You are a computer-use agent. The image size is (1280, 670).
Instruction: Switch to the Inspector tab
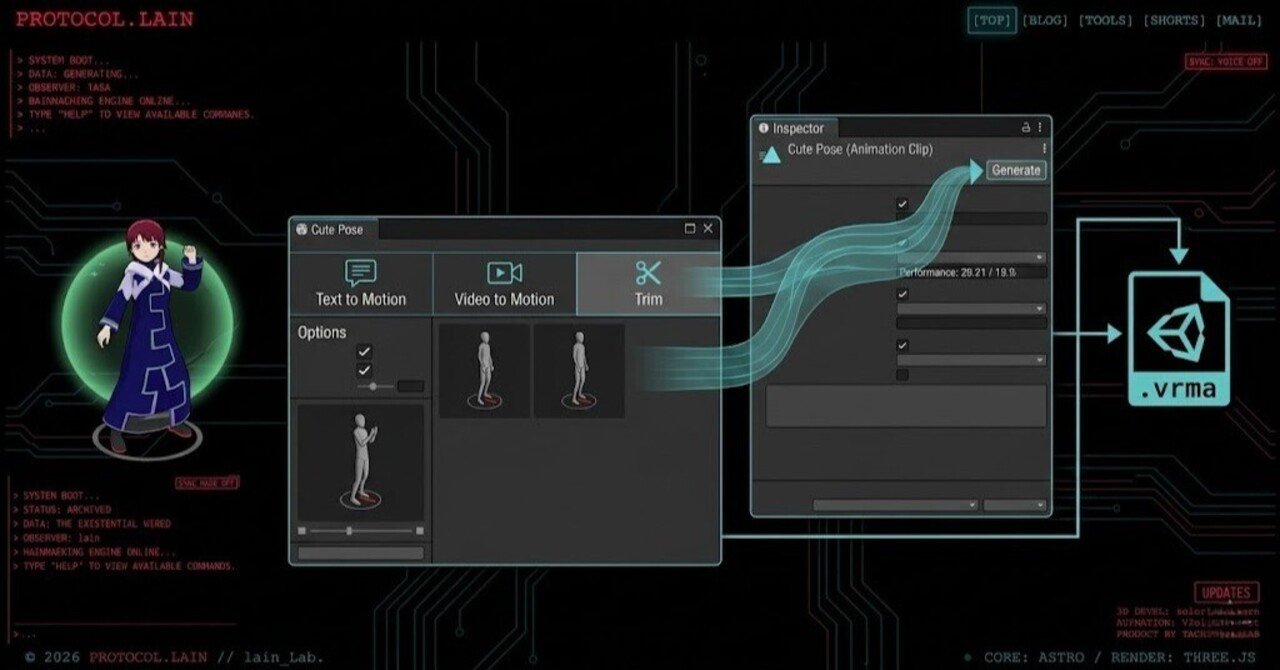coord(796,128)
